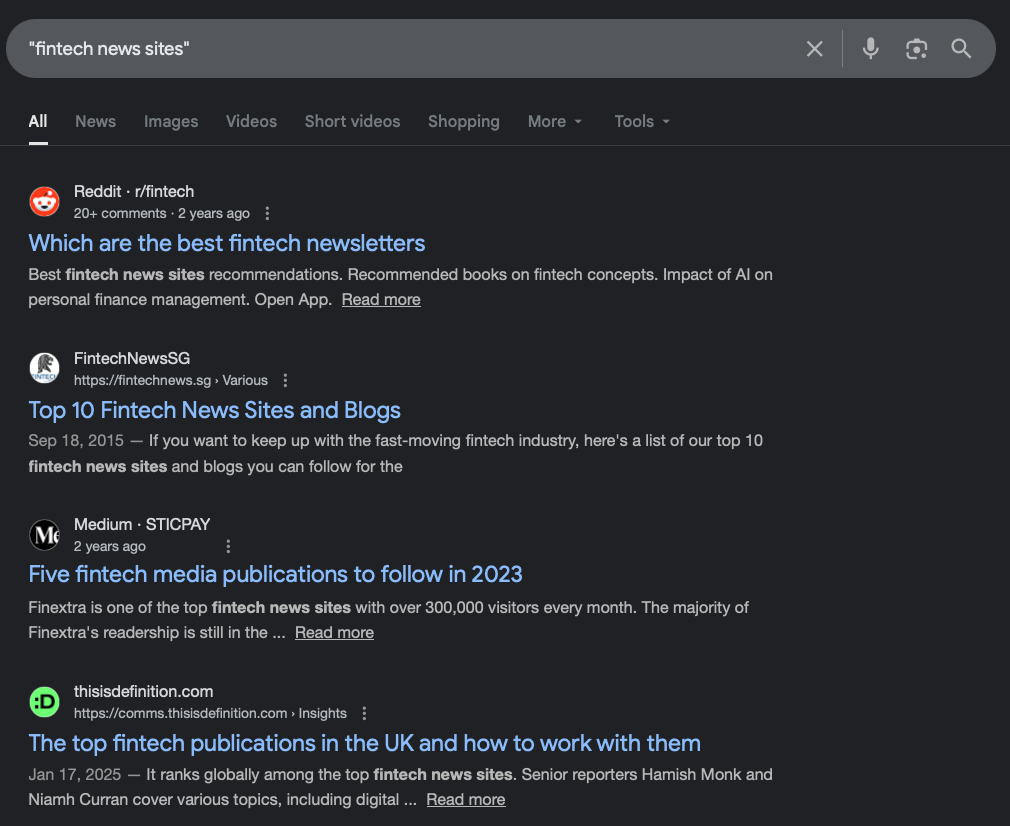Switch to the Images tab
Screen dimensions: 1010x826
[171, 121]
